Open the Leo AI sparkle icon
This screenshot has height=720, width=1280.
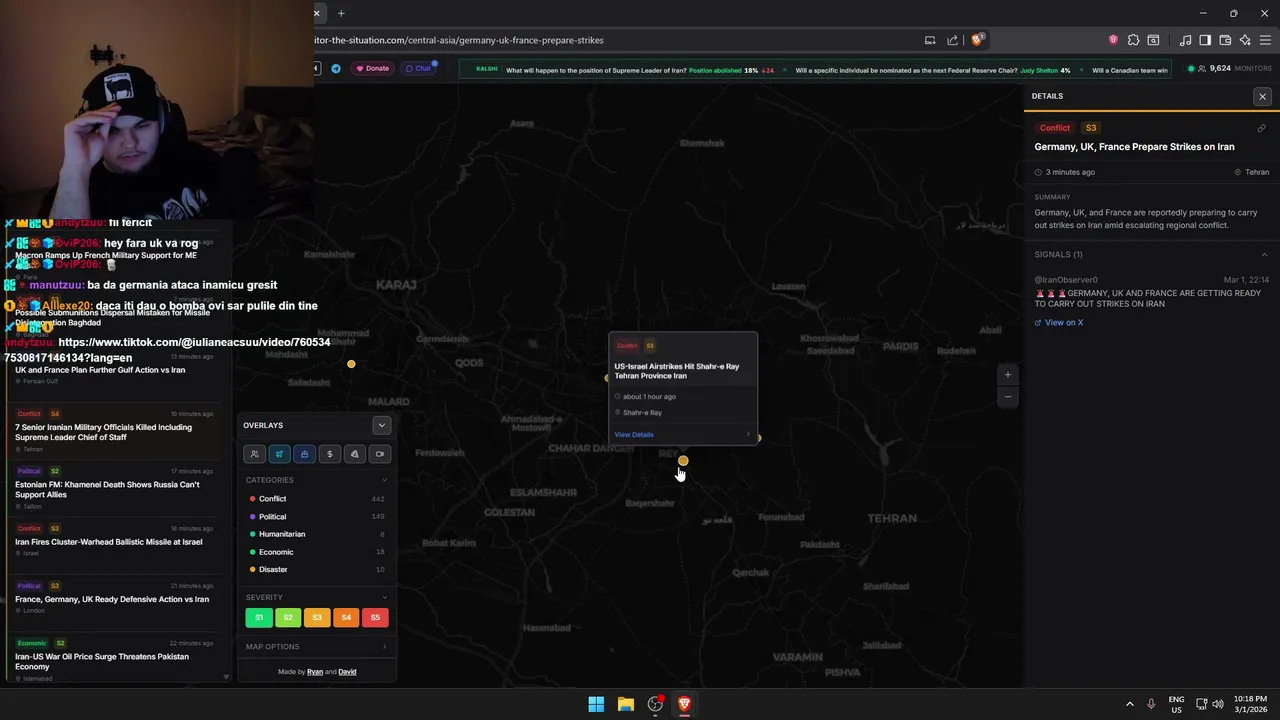point(1245,40)
